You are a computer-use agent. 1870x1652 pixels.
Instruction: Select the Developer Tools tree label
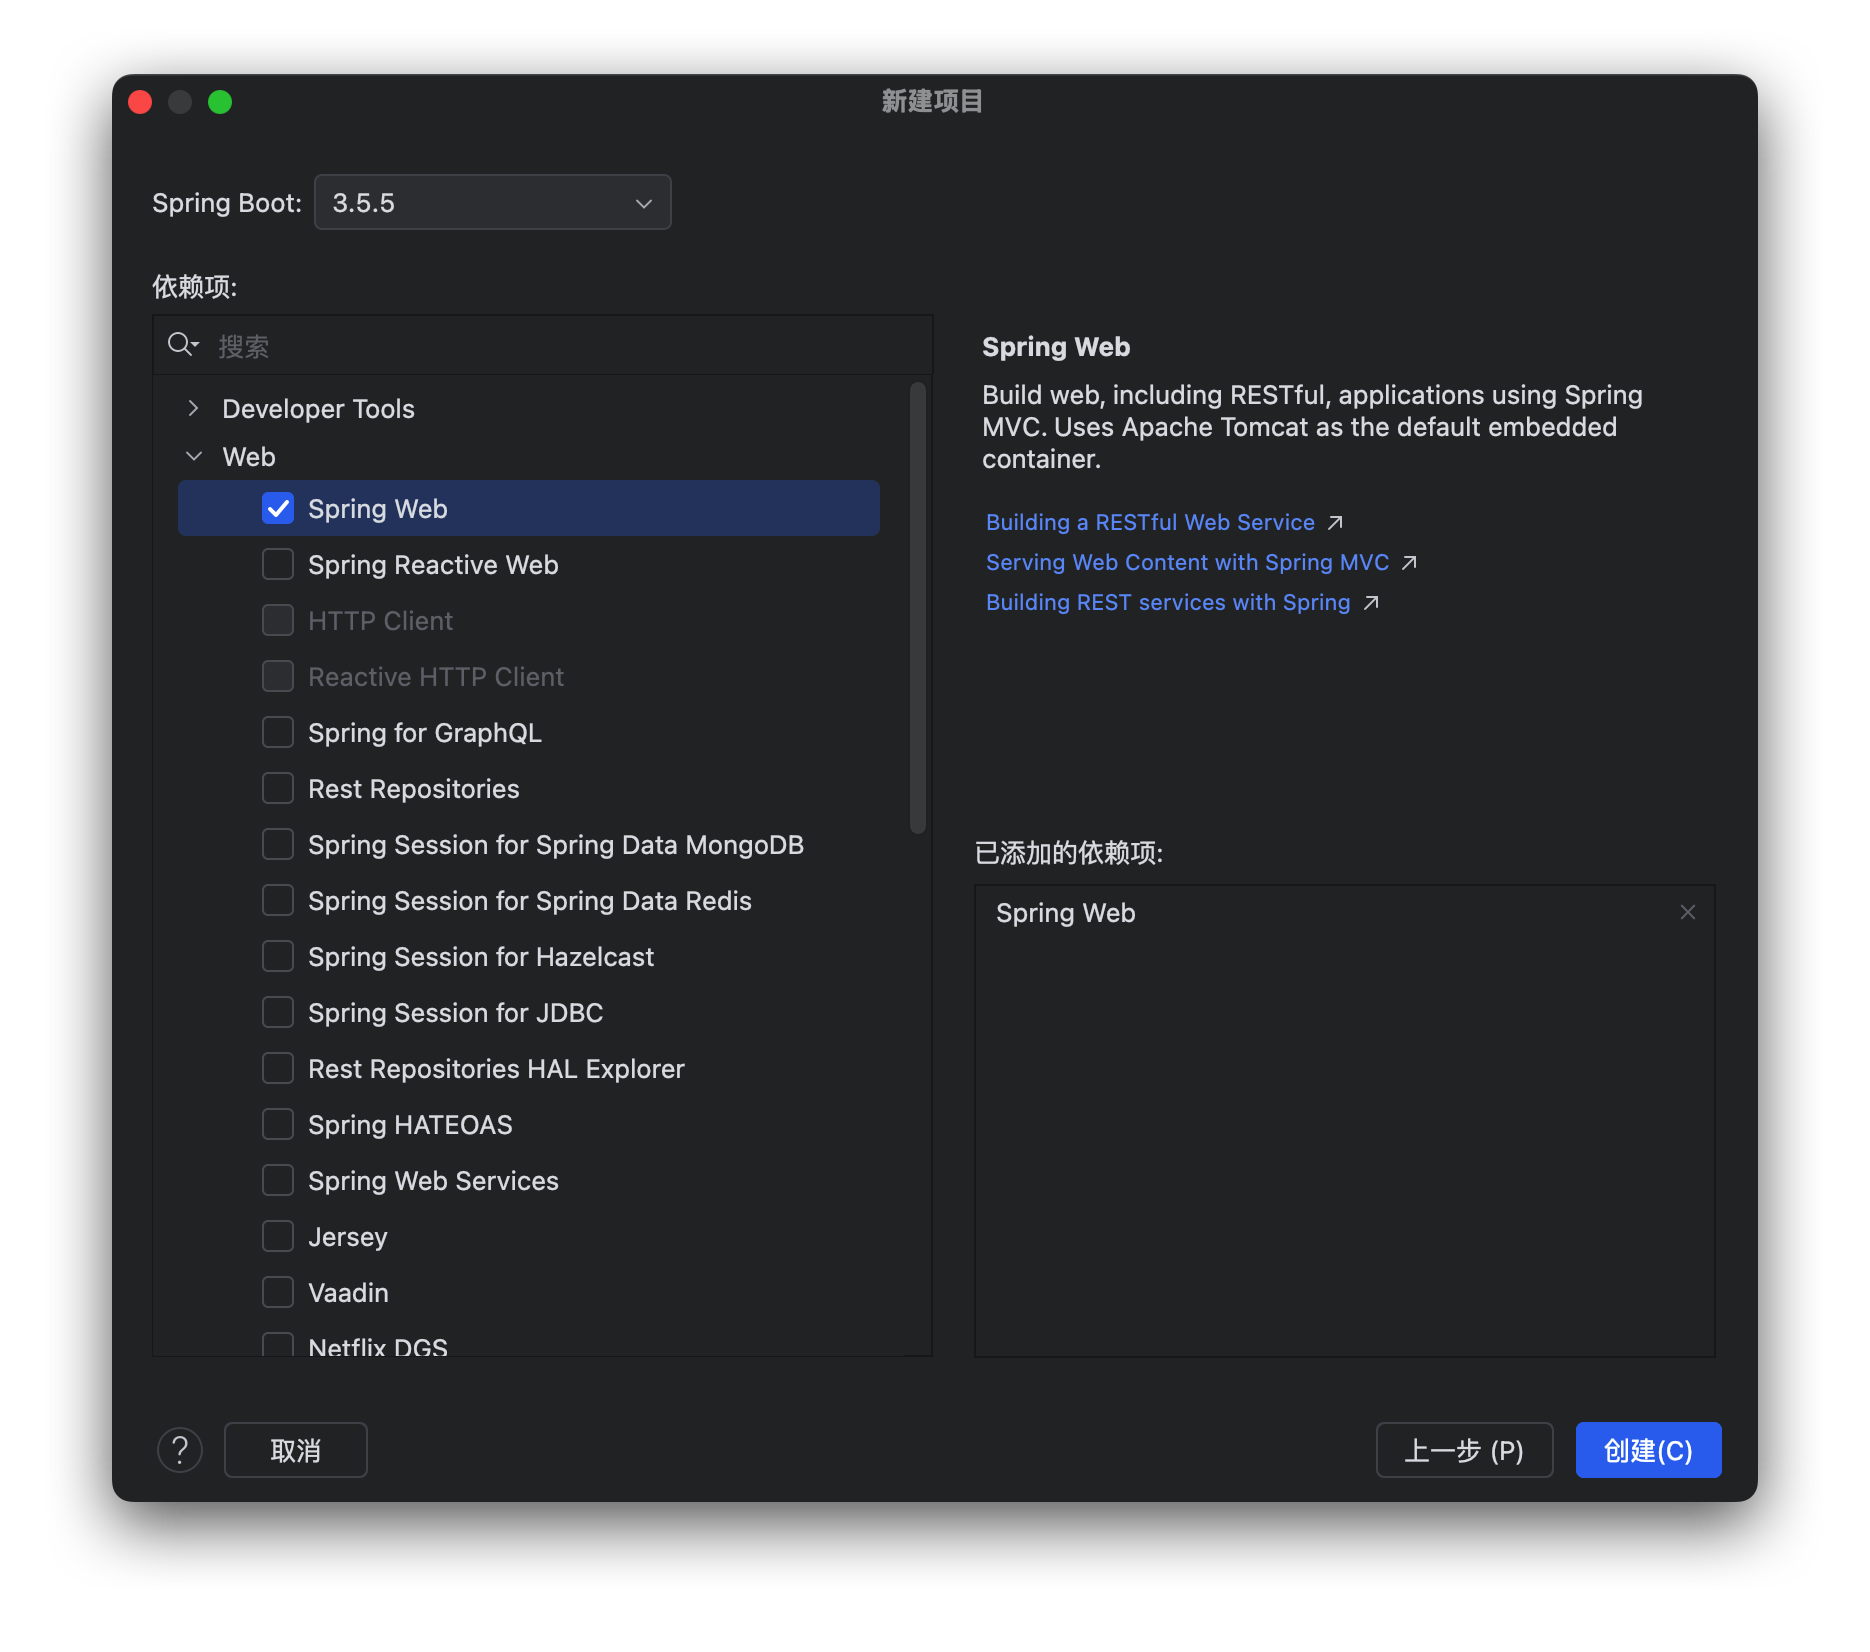(x=318, y=408)
